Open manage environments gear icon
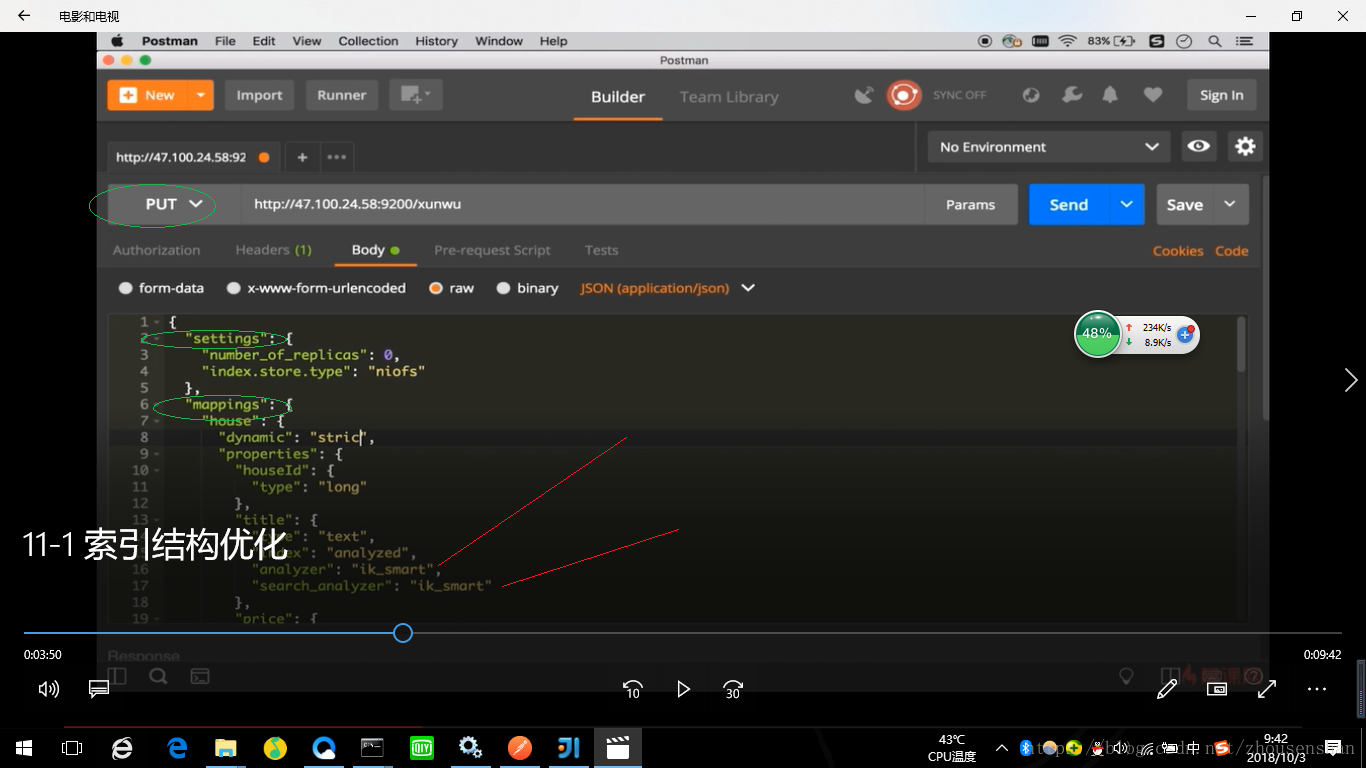Screen dimensions: 1366x768 1245,146
